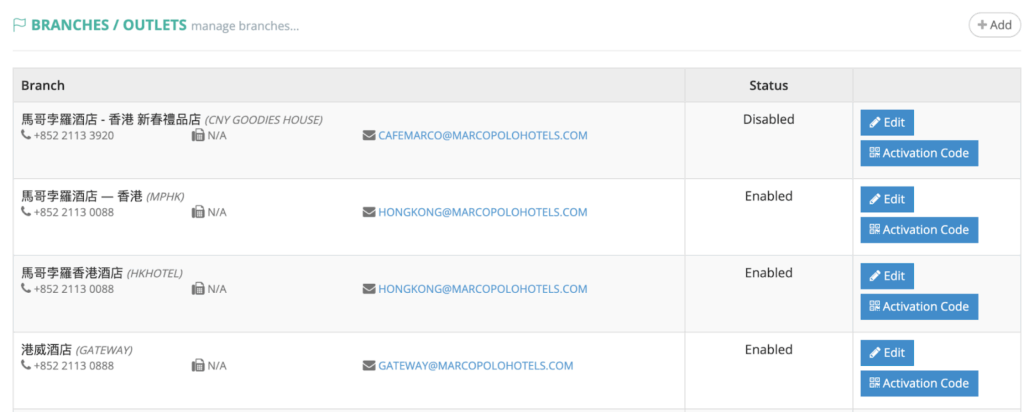Viewport: 1024px width, 412px height.
Task: Click the fax icon in MPHK row
Action: tap(198, 212)
